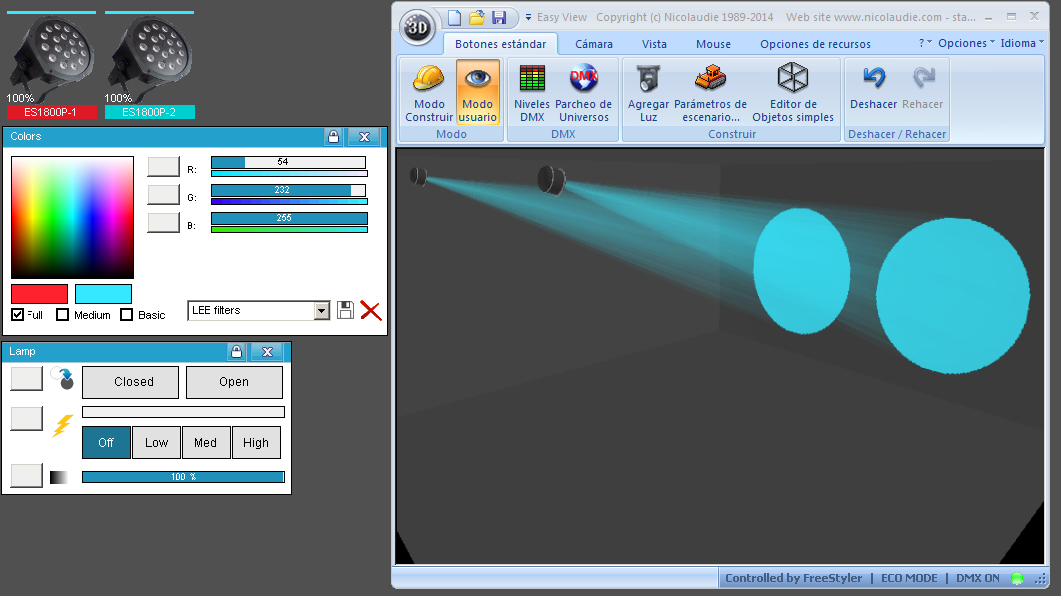Click square button next to strobe icon
1061x596 pixels.
coord(26,418)
